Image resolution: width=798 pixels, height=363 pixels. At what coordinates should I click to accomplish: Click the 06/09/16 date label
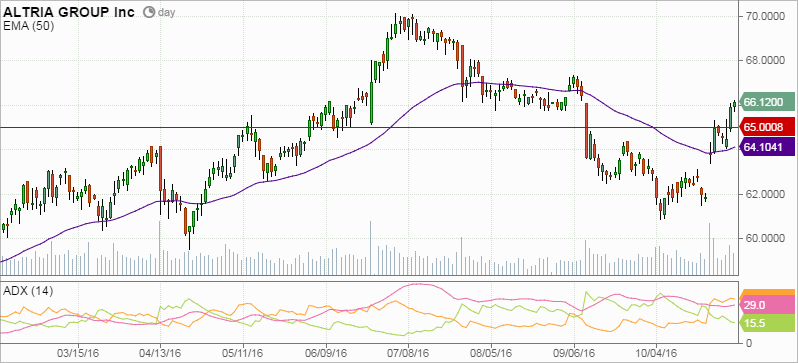click(x=326, y=352)
